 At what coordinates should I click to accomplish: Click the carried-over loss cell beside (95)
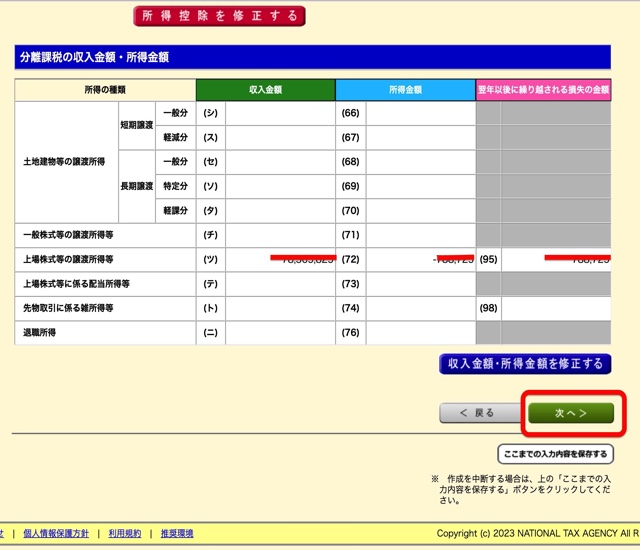pyautogui.click(x=556, y=260)
